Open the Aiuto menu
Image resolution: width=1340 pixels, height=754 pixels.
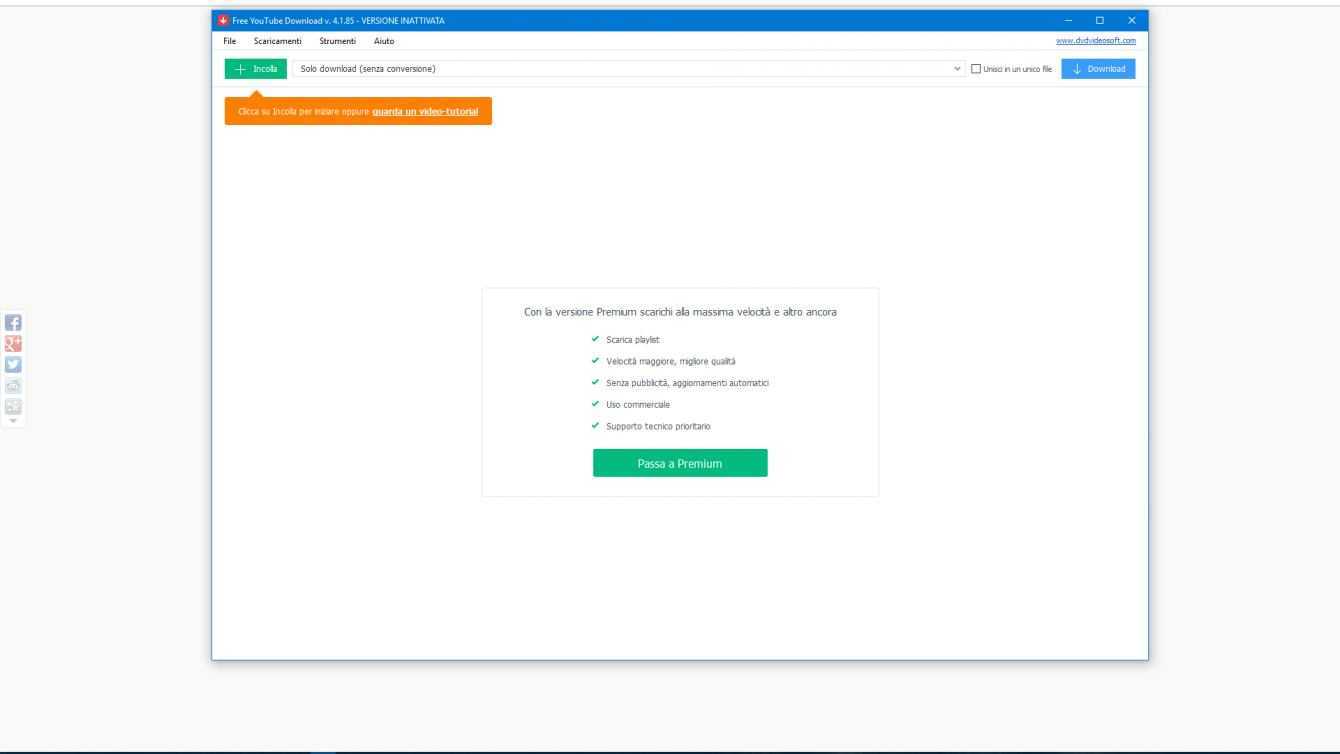click(384, 41)
